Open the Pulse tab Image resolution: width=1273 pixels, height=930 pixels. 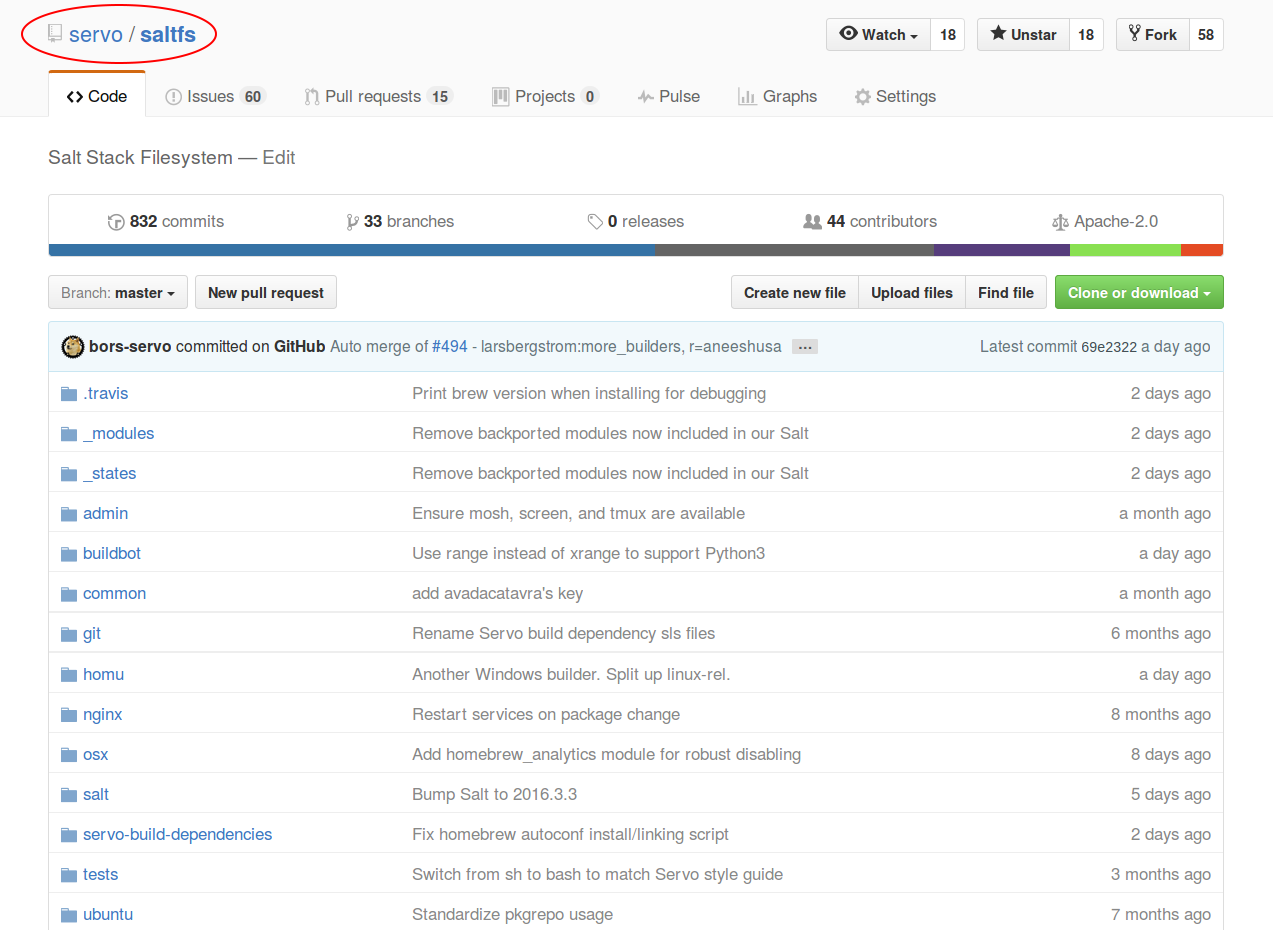[669, 97]
